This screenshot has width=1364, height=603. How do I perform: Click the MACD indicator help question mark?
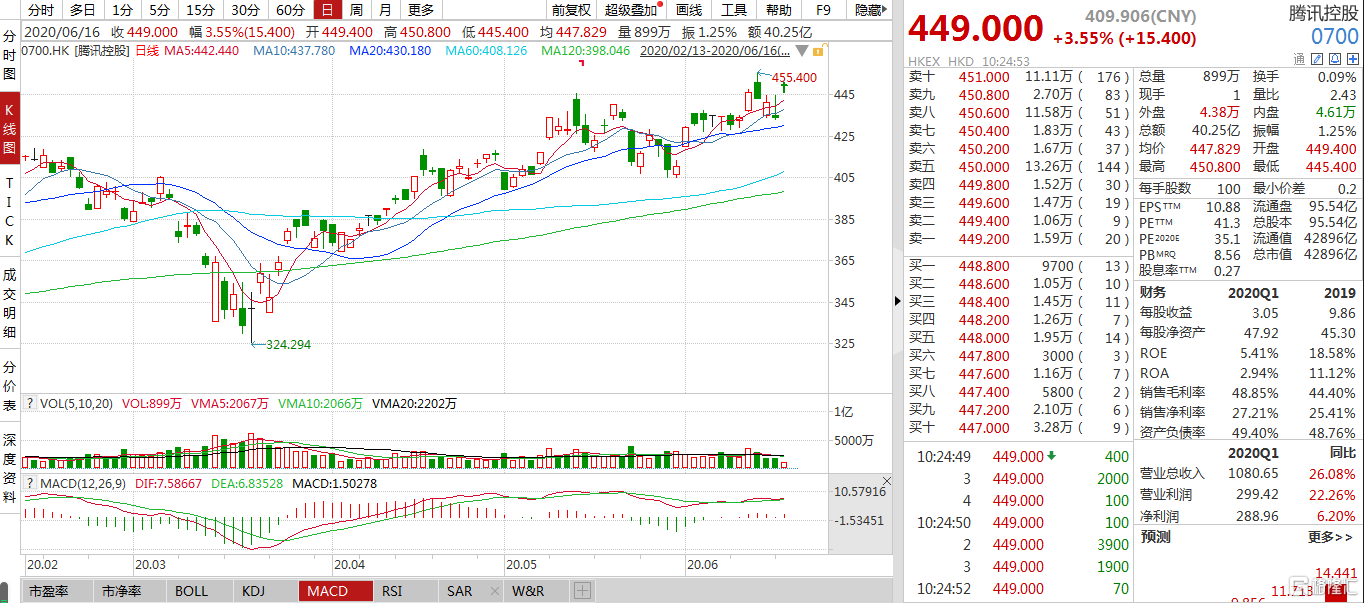pos(30,483)
